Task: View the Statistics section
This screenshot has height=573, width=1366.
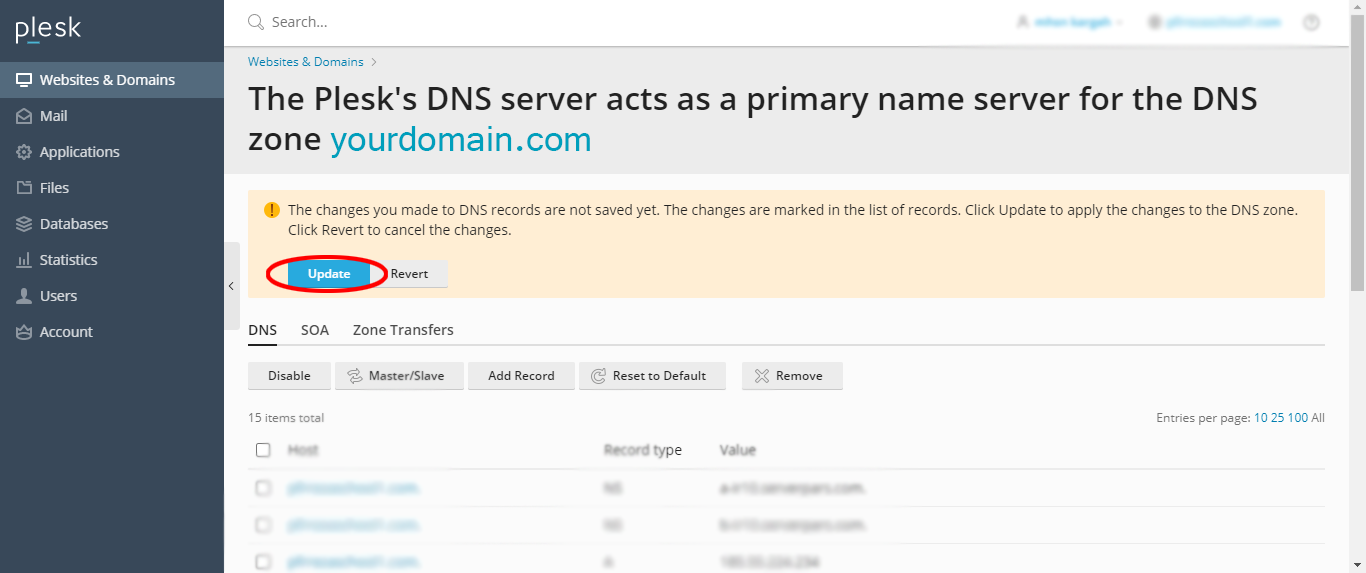Action: coord(112,260)
